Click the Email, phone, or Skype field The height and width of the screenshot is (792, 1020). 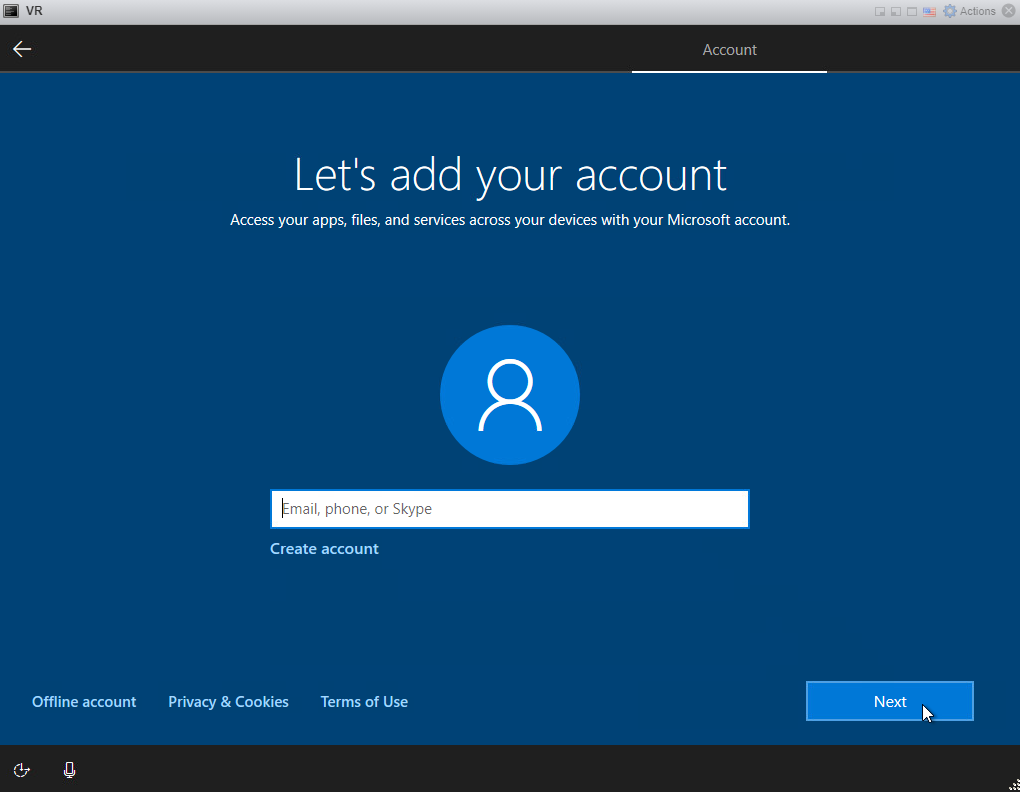[x=510, y=508]
